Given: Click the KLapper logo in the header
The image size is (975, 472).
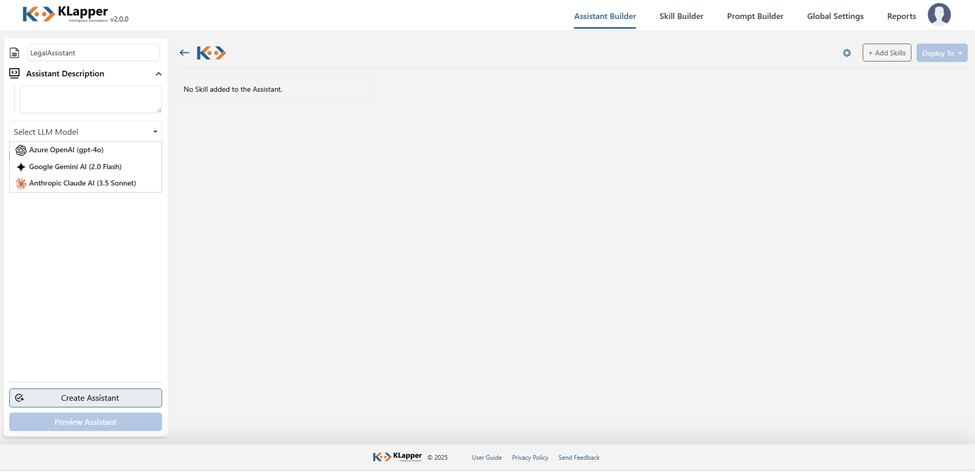Looking at the screenshot, I should click(65, 14).
